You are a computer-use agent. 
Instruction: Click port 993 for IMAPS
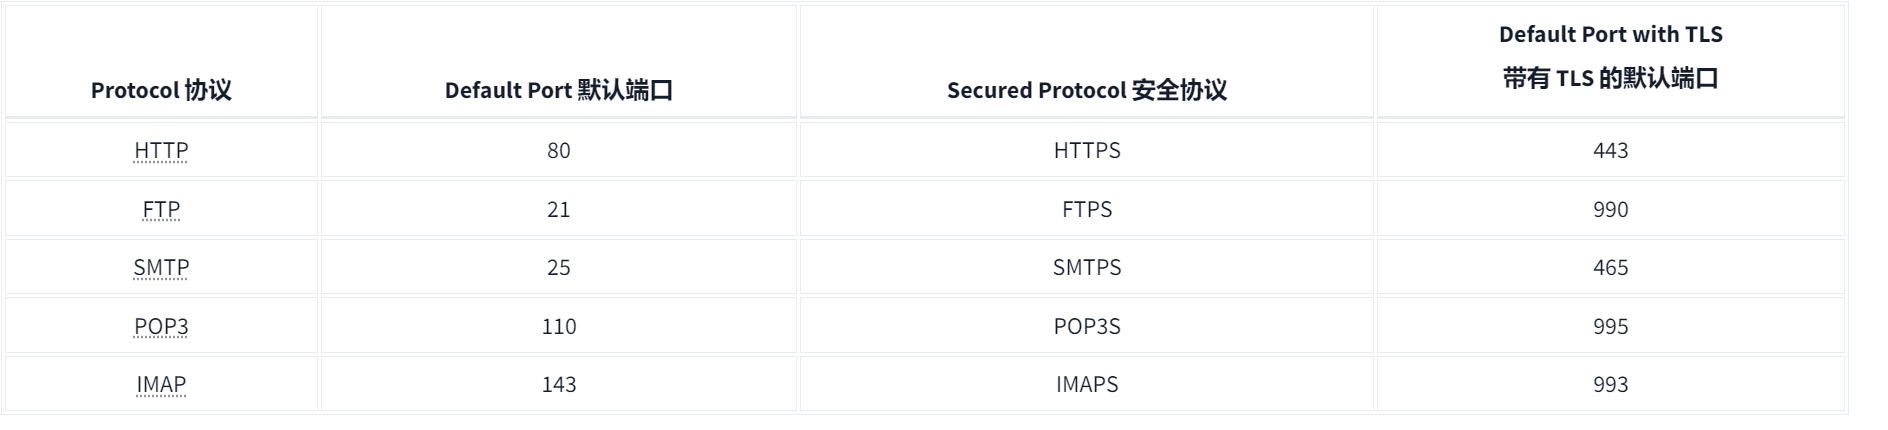(x=1611, y=384)
